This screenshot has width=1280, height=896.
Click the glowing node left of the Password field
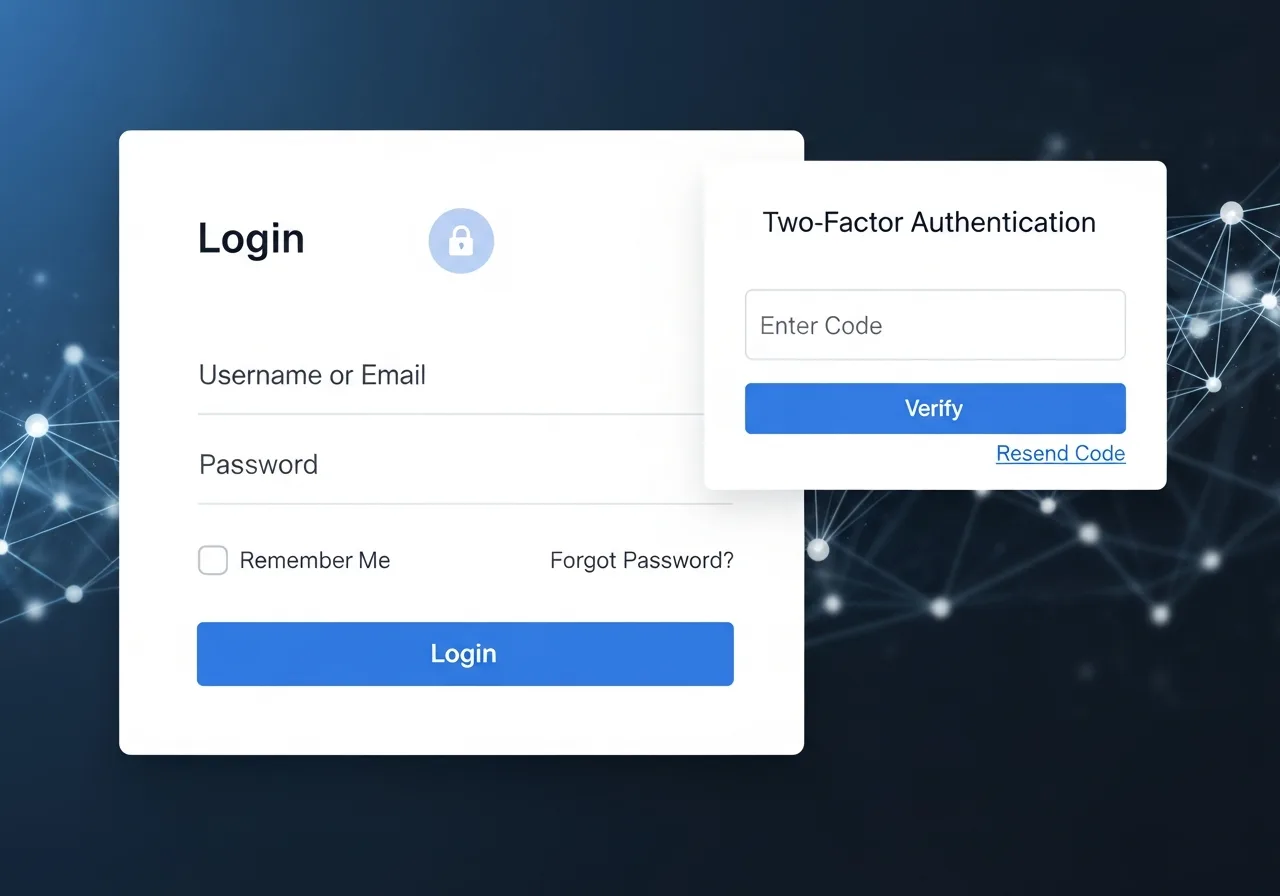click(37, 426)
